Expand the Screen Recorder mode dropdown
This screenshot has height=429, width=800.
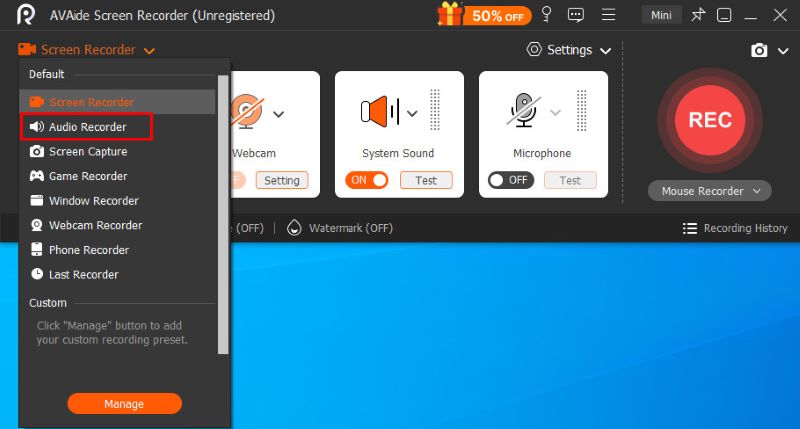pyautogui.click(x=149, y=51)
